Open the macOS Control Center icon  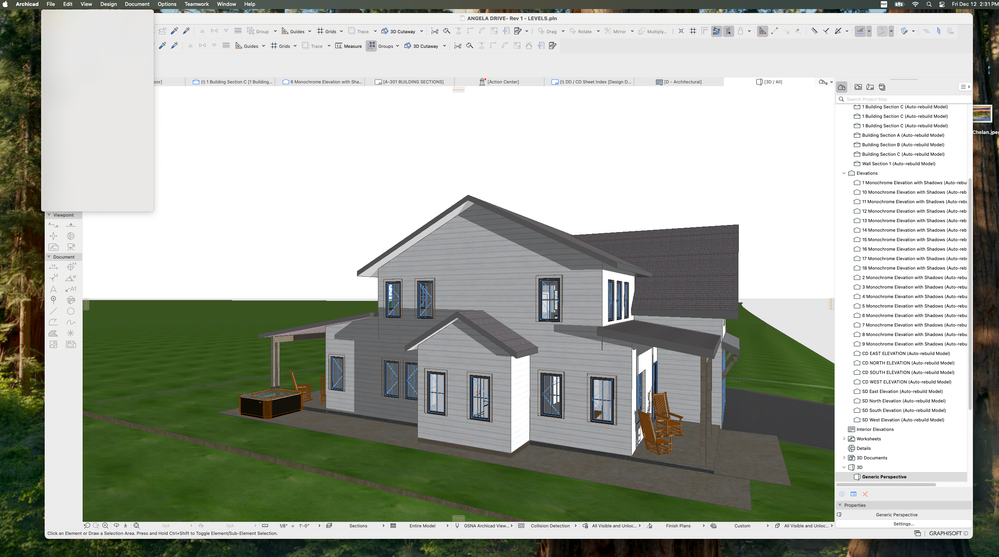pyautogui.click(x=942, y=4)
